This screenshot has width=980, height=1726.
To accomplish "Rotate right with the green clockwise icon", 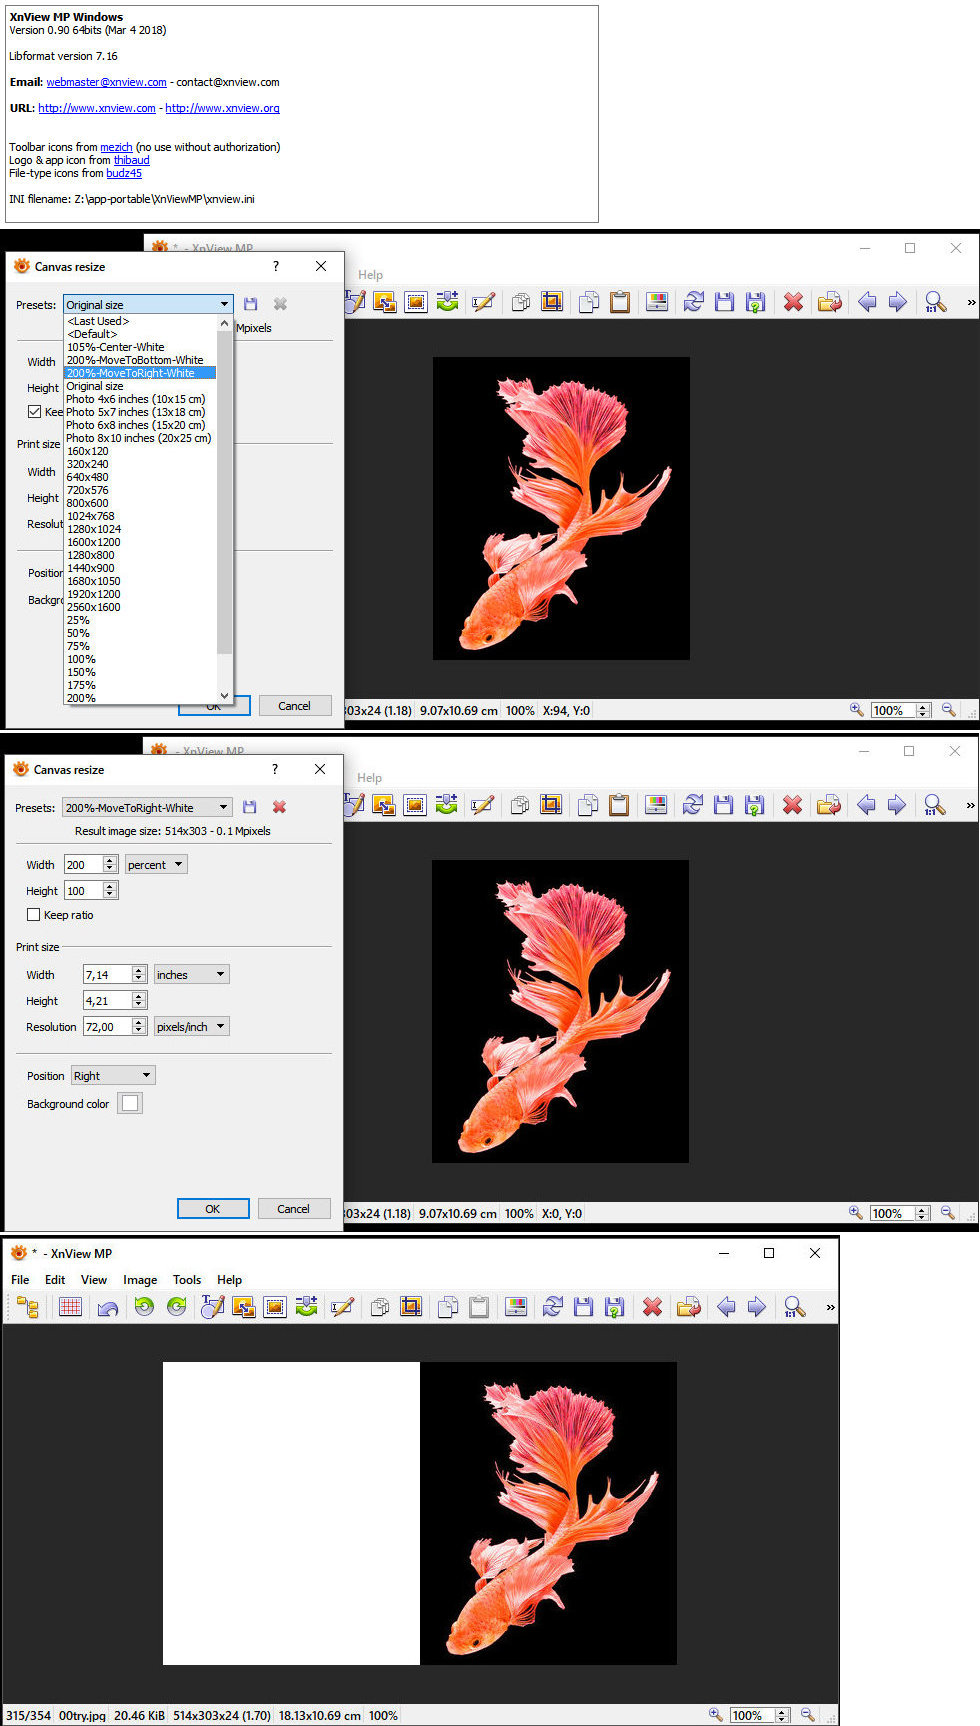I will tap(177, 1307).
